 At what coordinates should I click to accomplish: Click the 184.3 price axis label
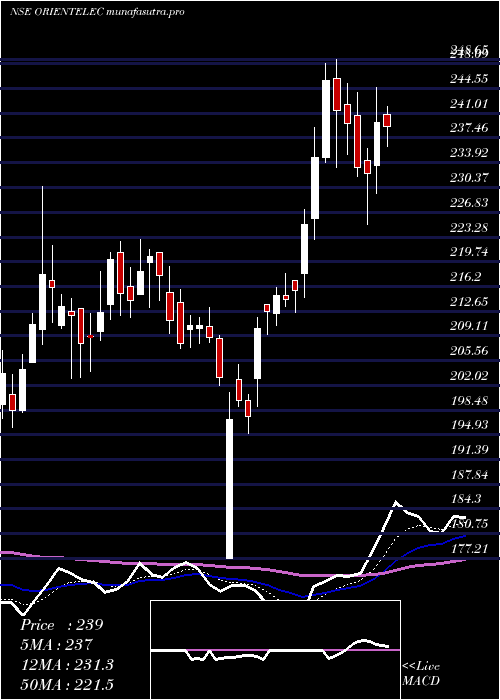468,499
